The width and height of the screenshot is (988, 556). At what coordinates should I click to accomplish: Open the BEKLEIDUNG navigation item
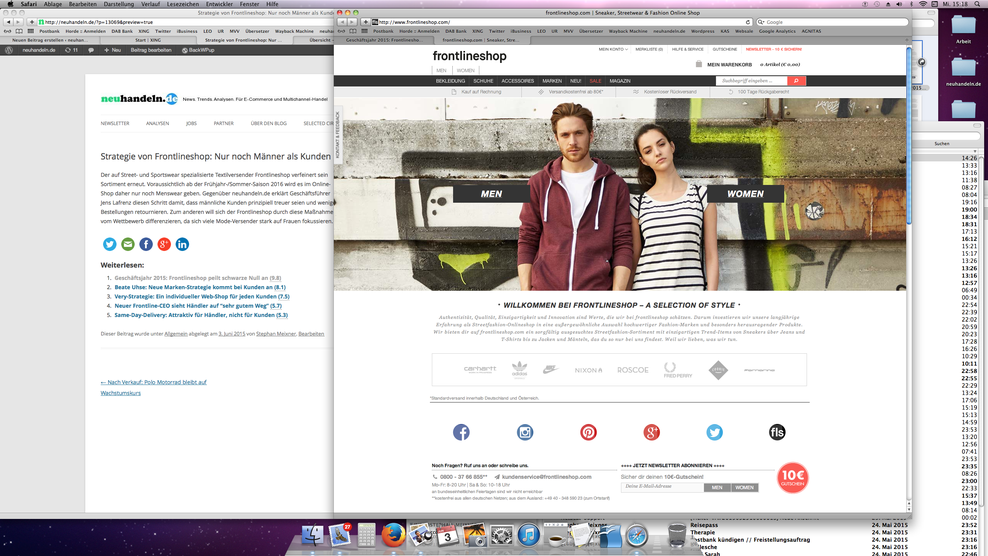(450, 81)
